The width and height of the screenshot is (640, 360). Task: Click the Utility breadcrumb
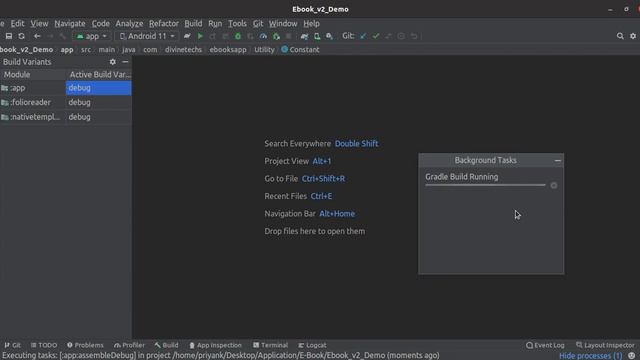click(x=264, y=50)
